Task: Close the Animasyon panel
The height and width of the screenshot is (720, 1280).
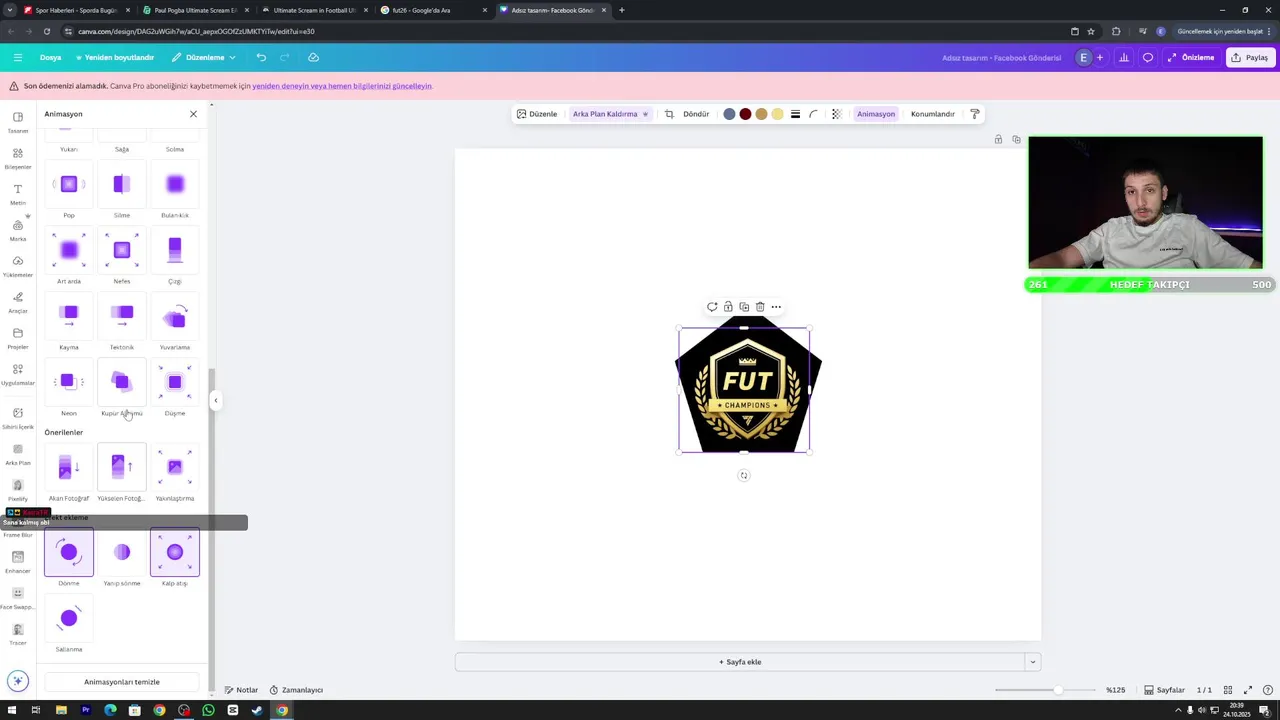Action: point(193,114)
